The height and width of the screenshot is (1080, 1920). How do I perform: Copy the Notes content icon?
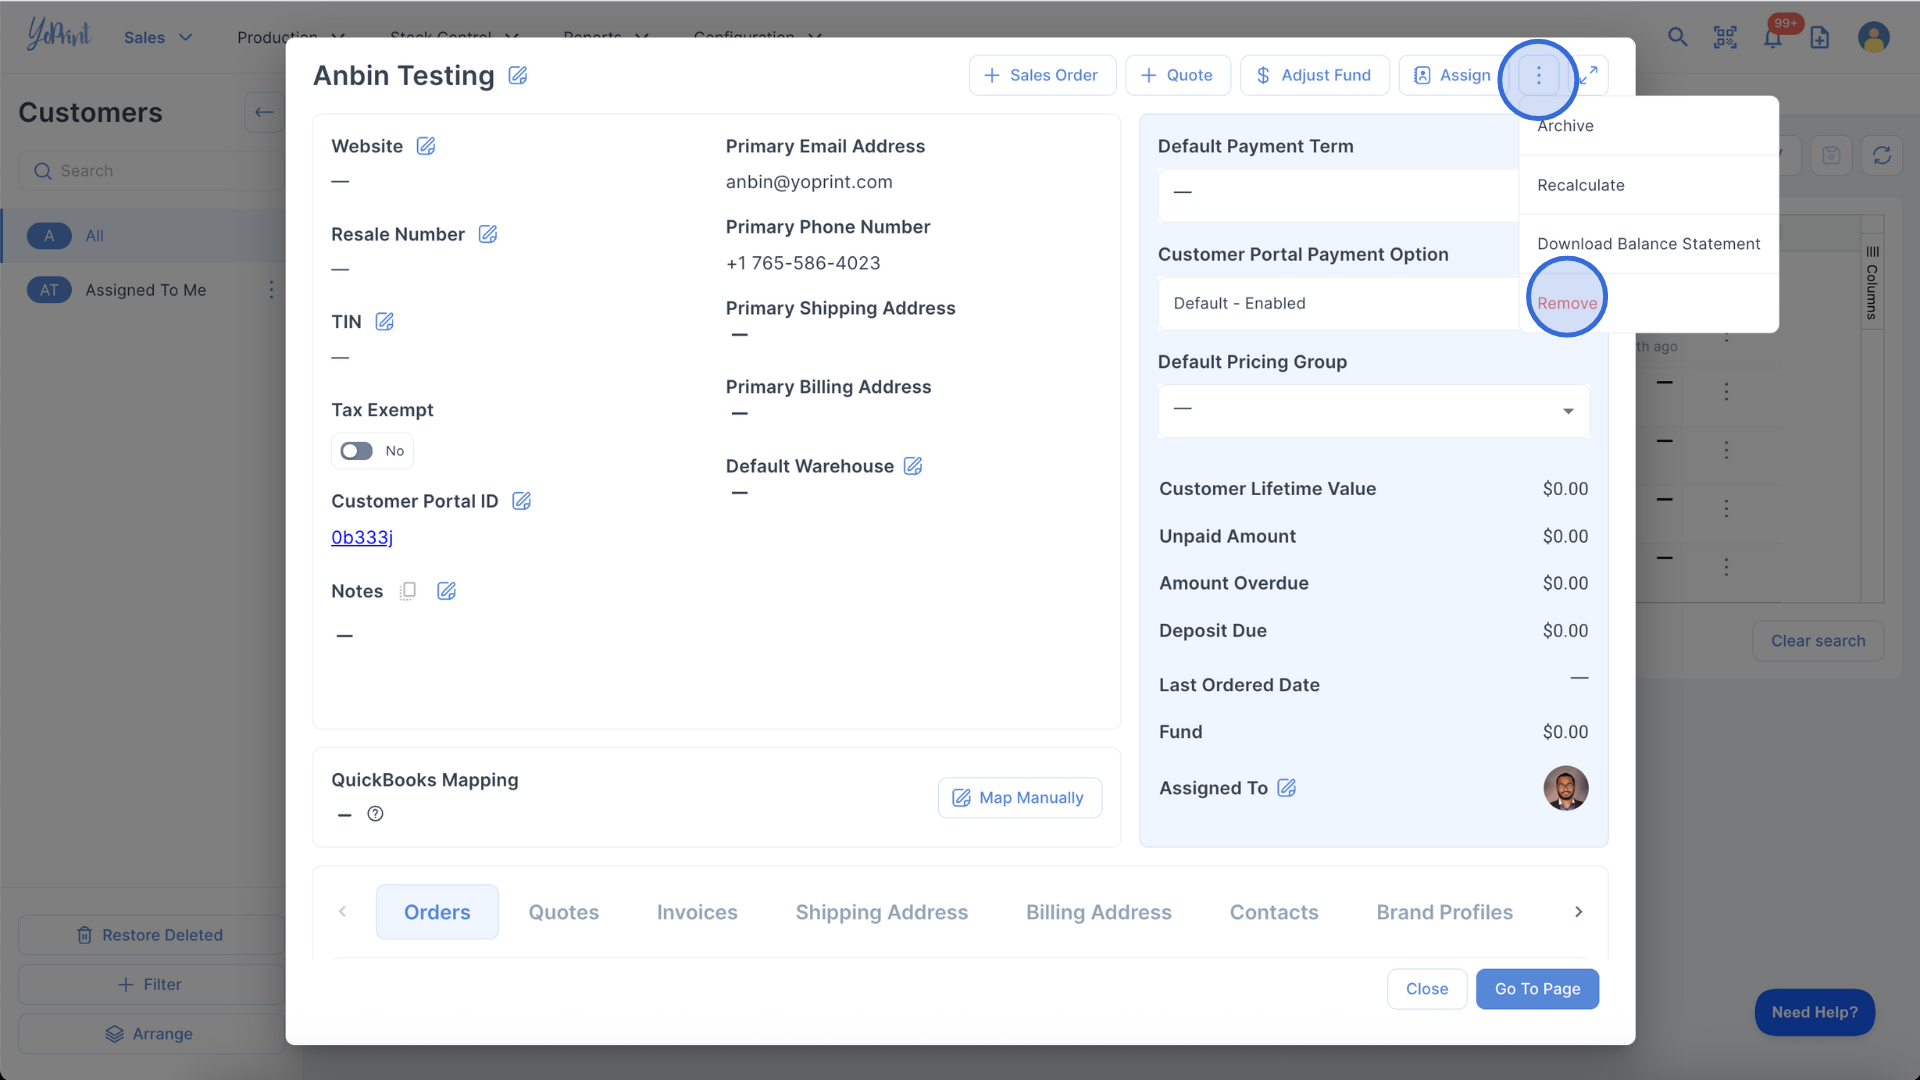(x=408, y=591)
